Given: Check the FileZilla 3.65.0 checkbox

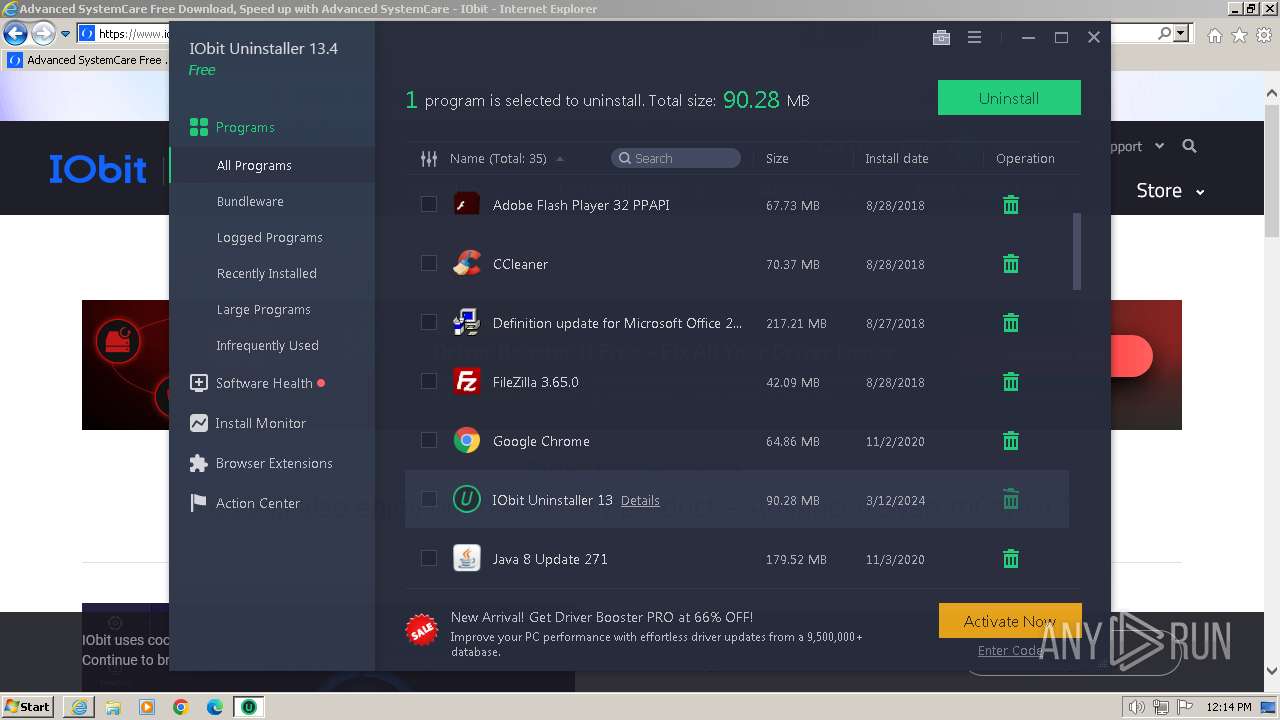Looking at the screenshot, I should [429, 381].
